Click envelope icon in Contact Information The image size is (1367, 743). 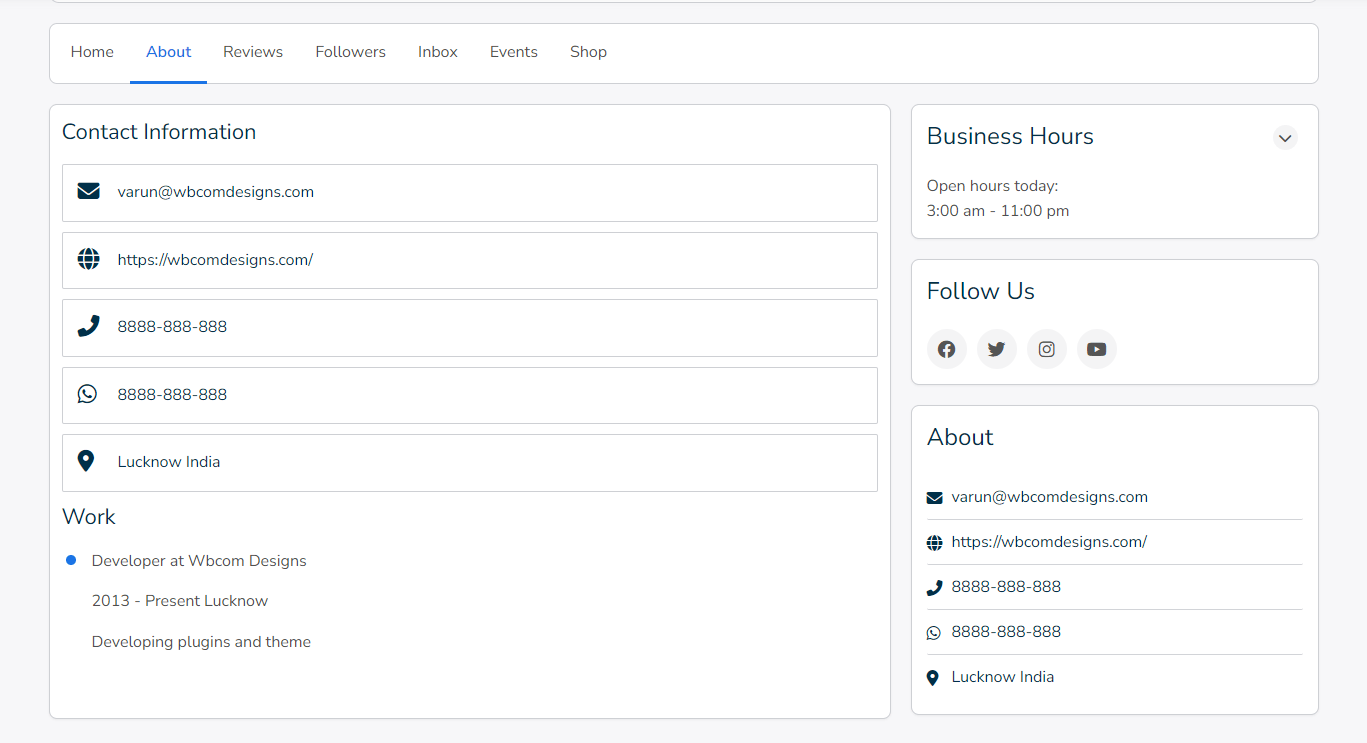point(88,191)
